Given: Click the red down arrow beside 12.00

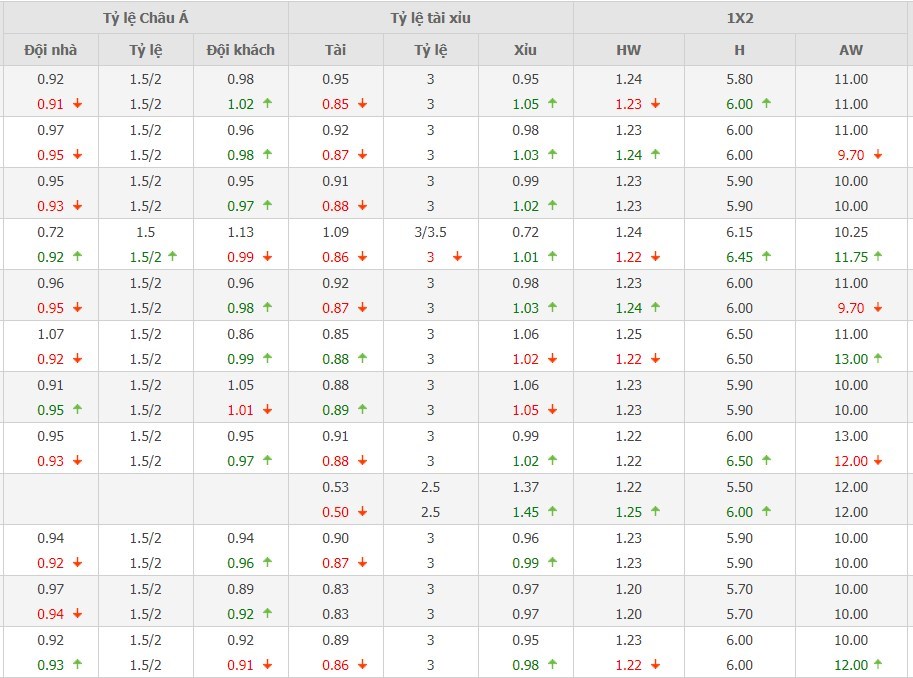Looking at the screenshot, I should click(x=877, y=461).
